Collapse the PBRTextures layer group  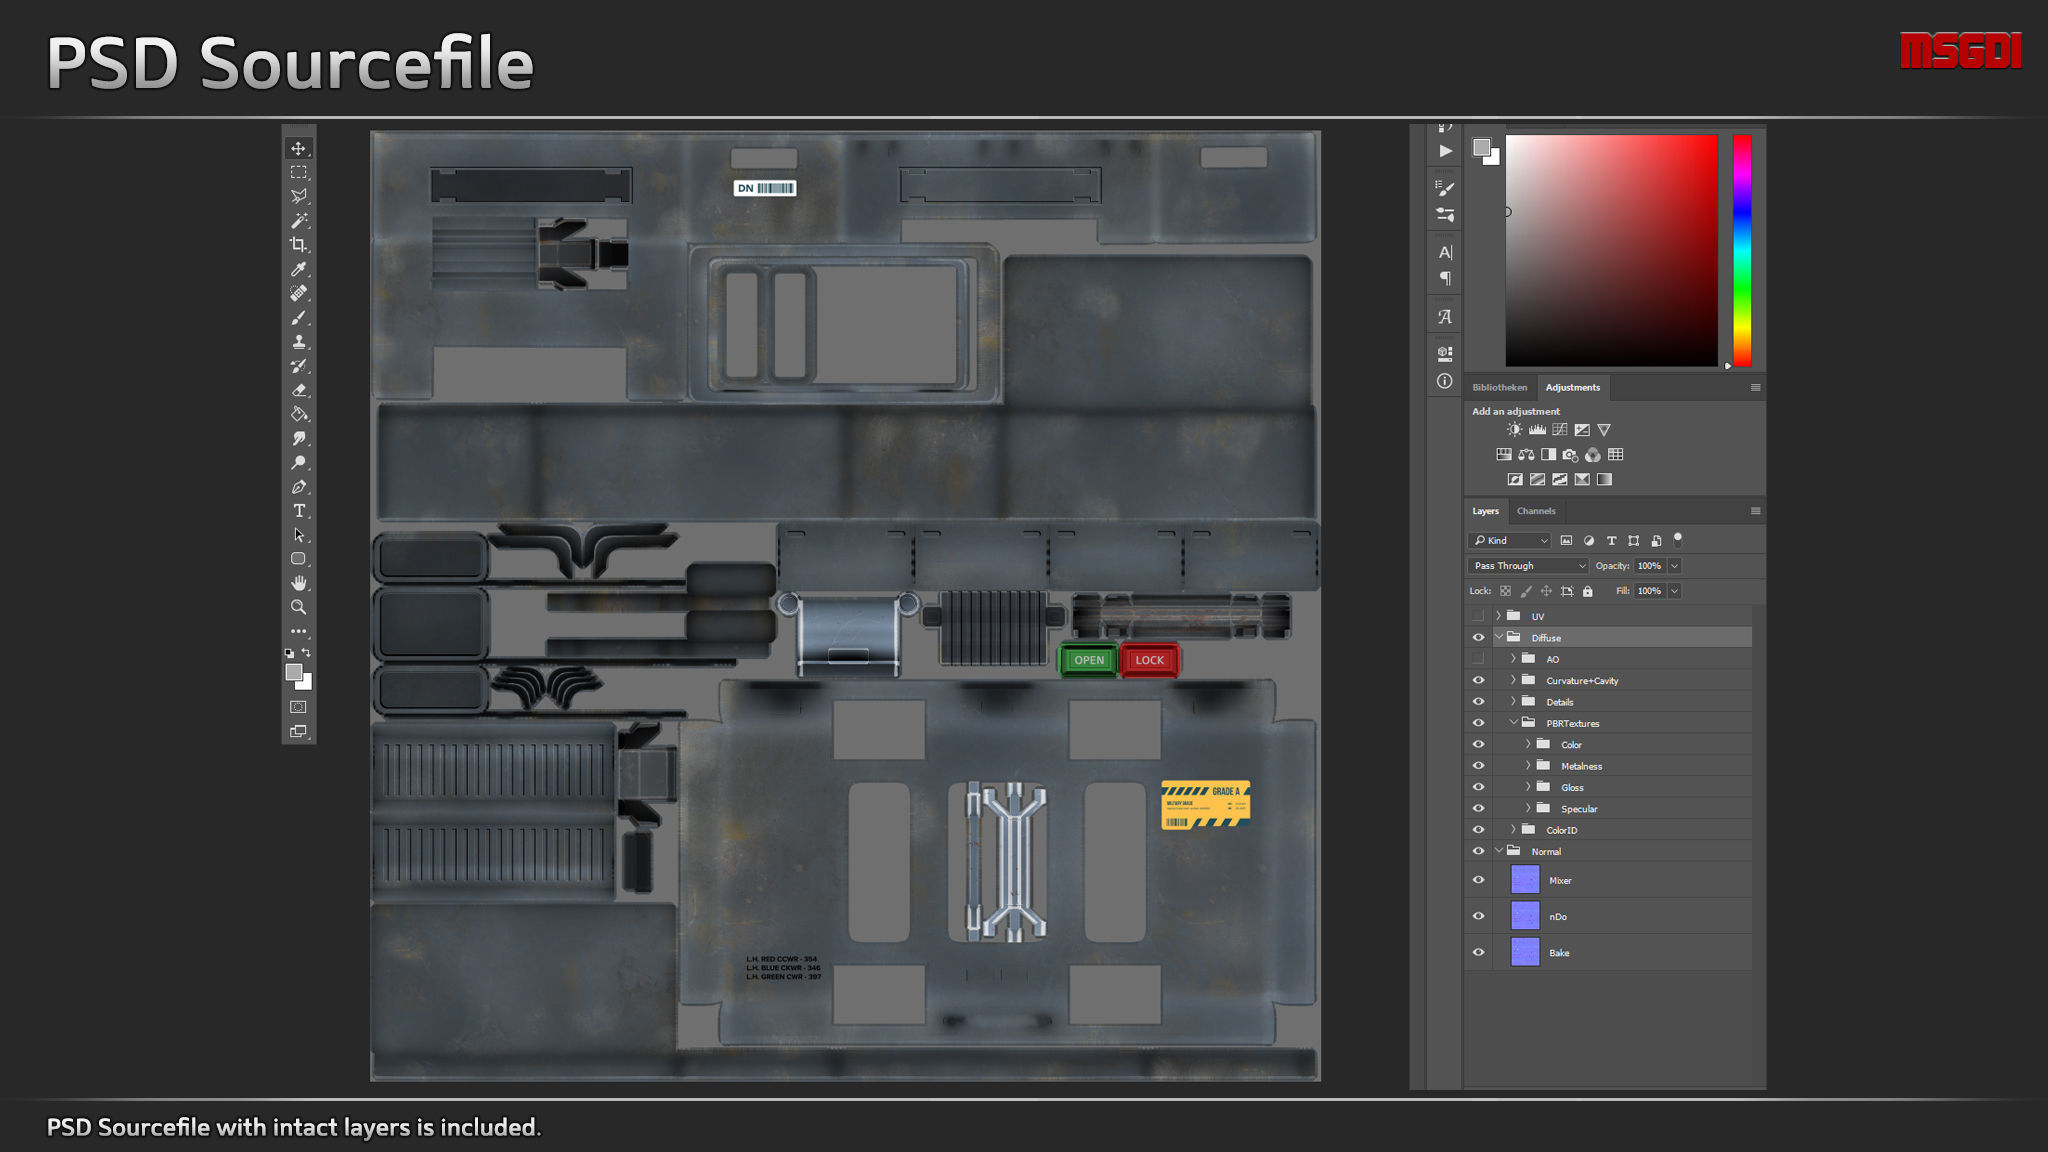click(1513, 722)
